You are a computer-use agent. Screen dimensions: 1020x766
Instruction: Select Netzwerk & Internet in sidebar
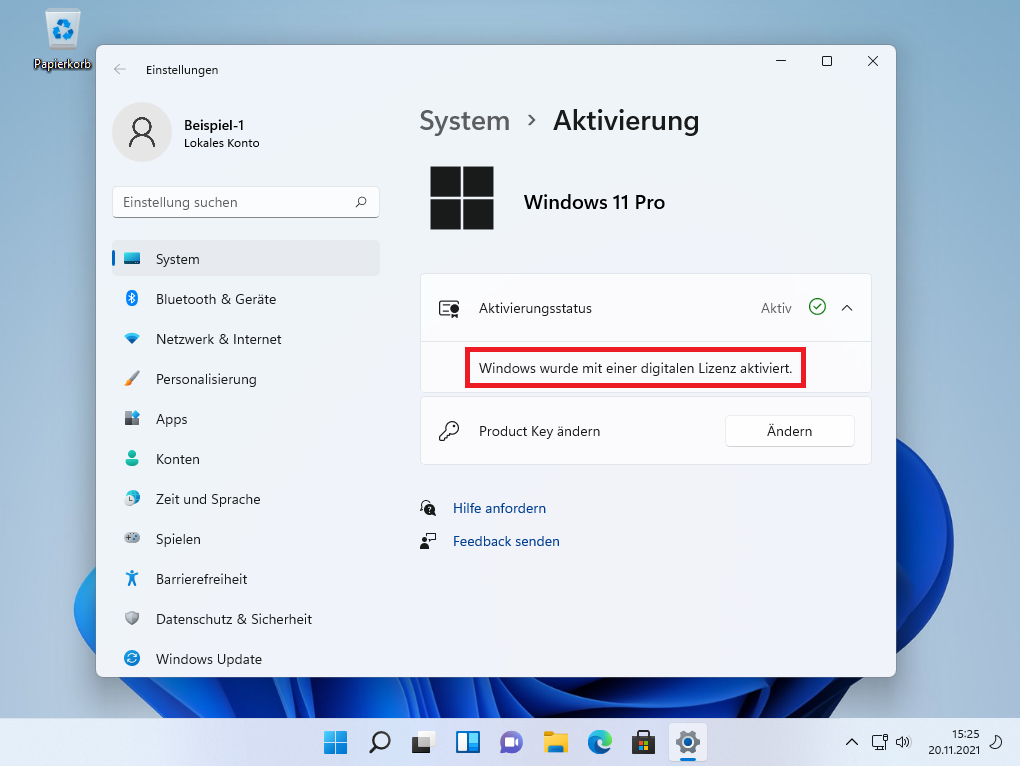[218, 339]
